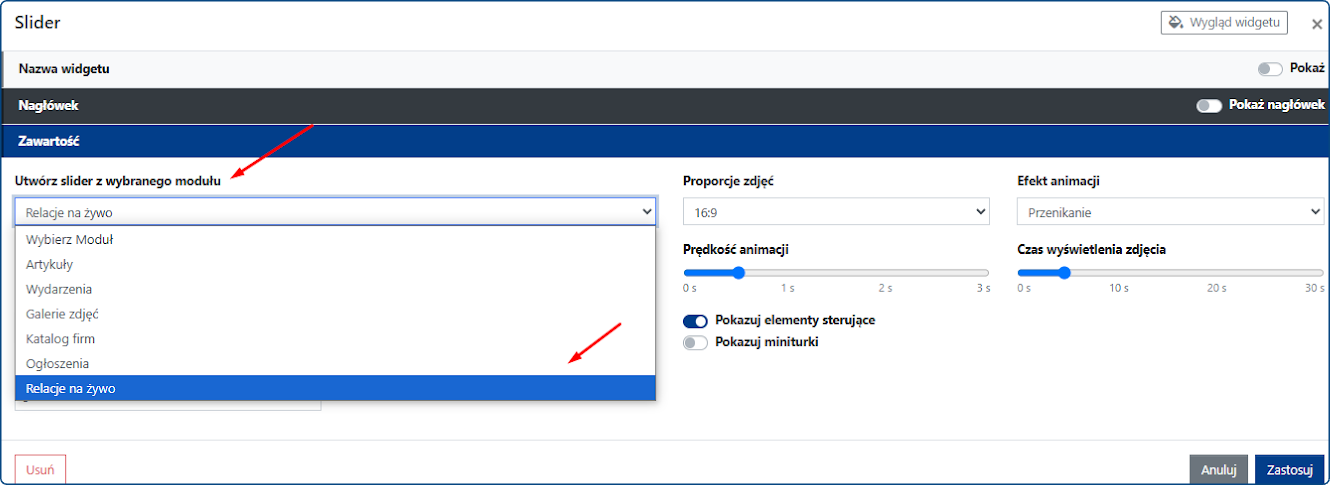Image resolution: width=1330 pixels, height=485 pixels.
Task: Collapse the Relacje na żywo module dropdown
Action: click(x=335, y=212)
